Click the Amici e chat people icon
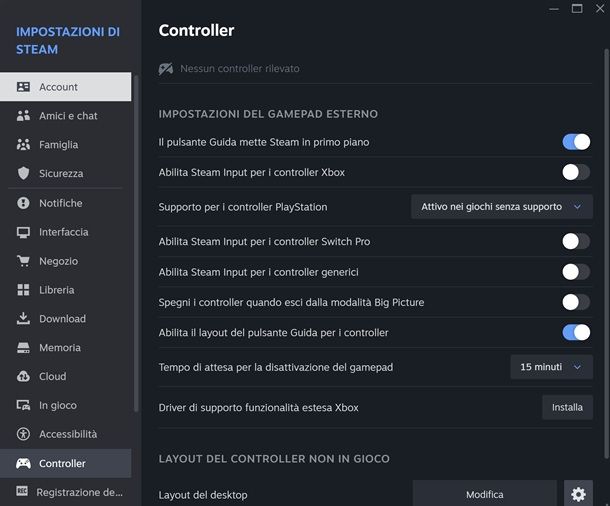This screenshot has height=506, width=610. click(23, 116)
